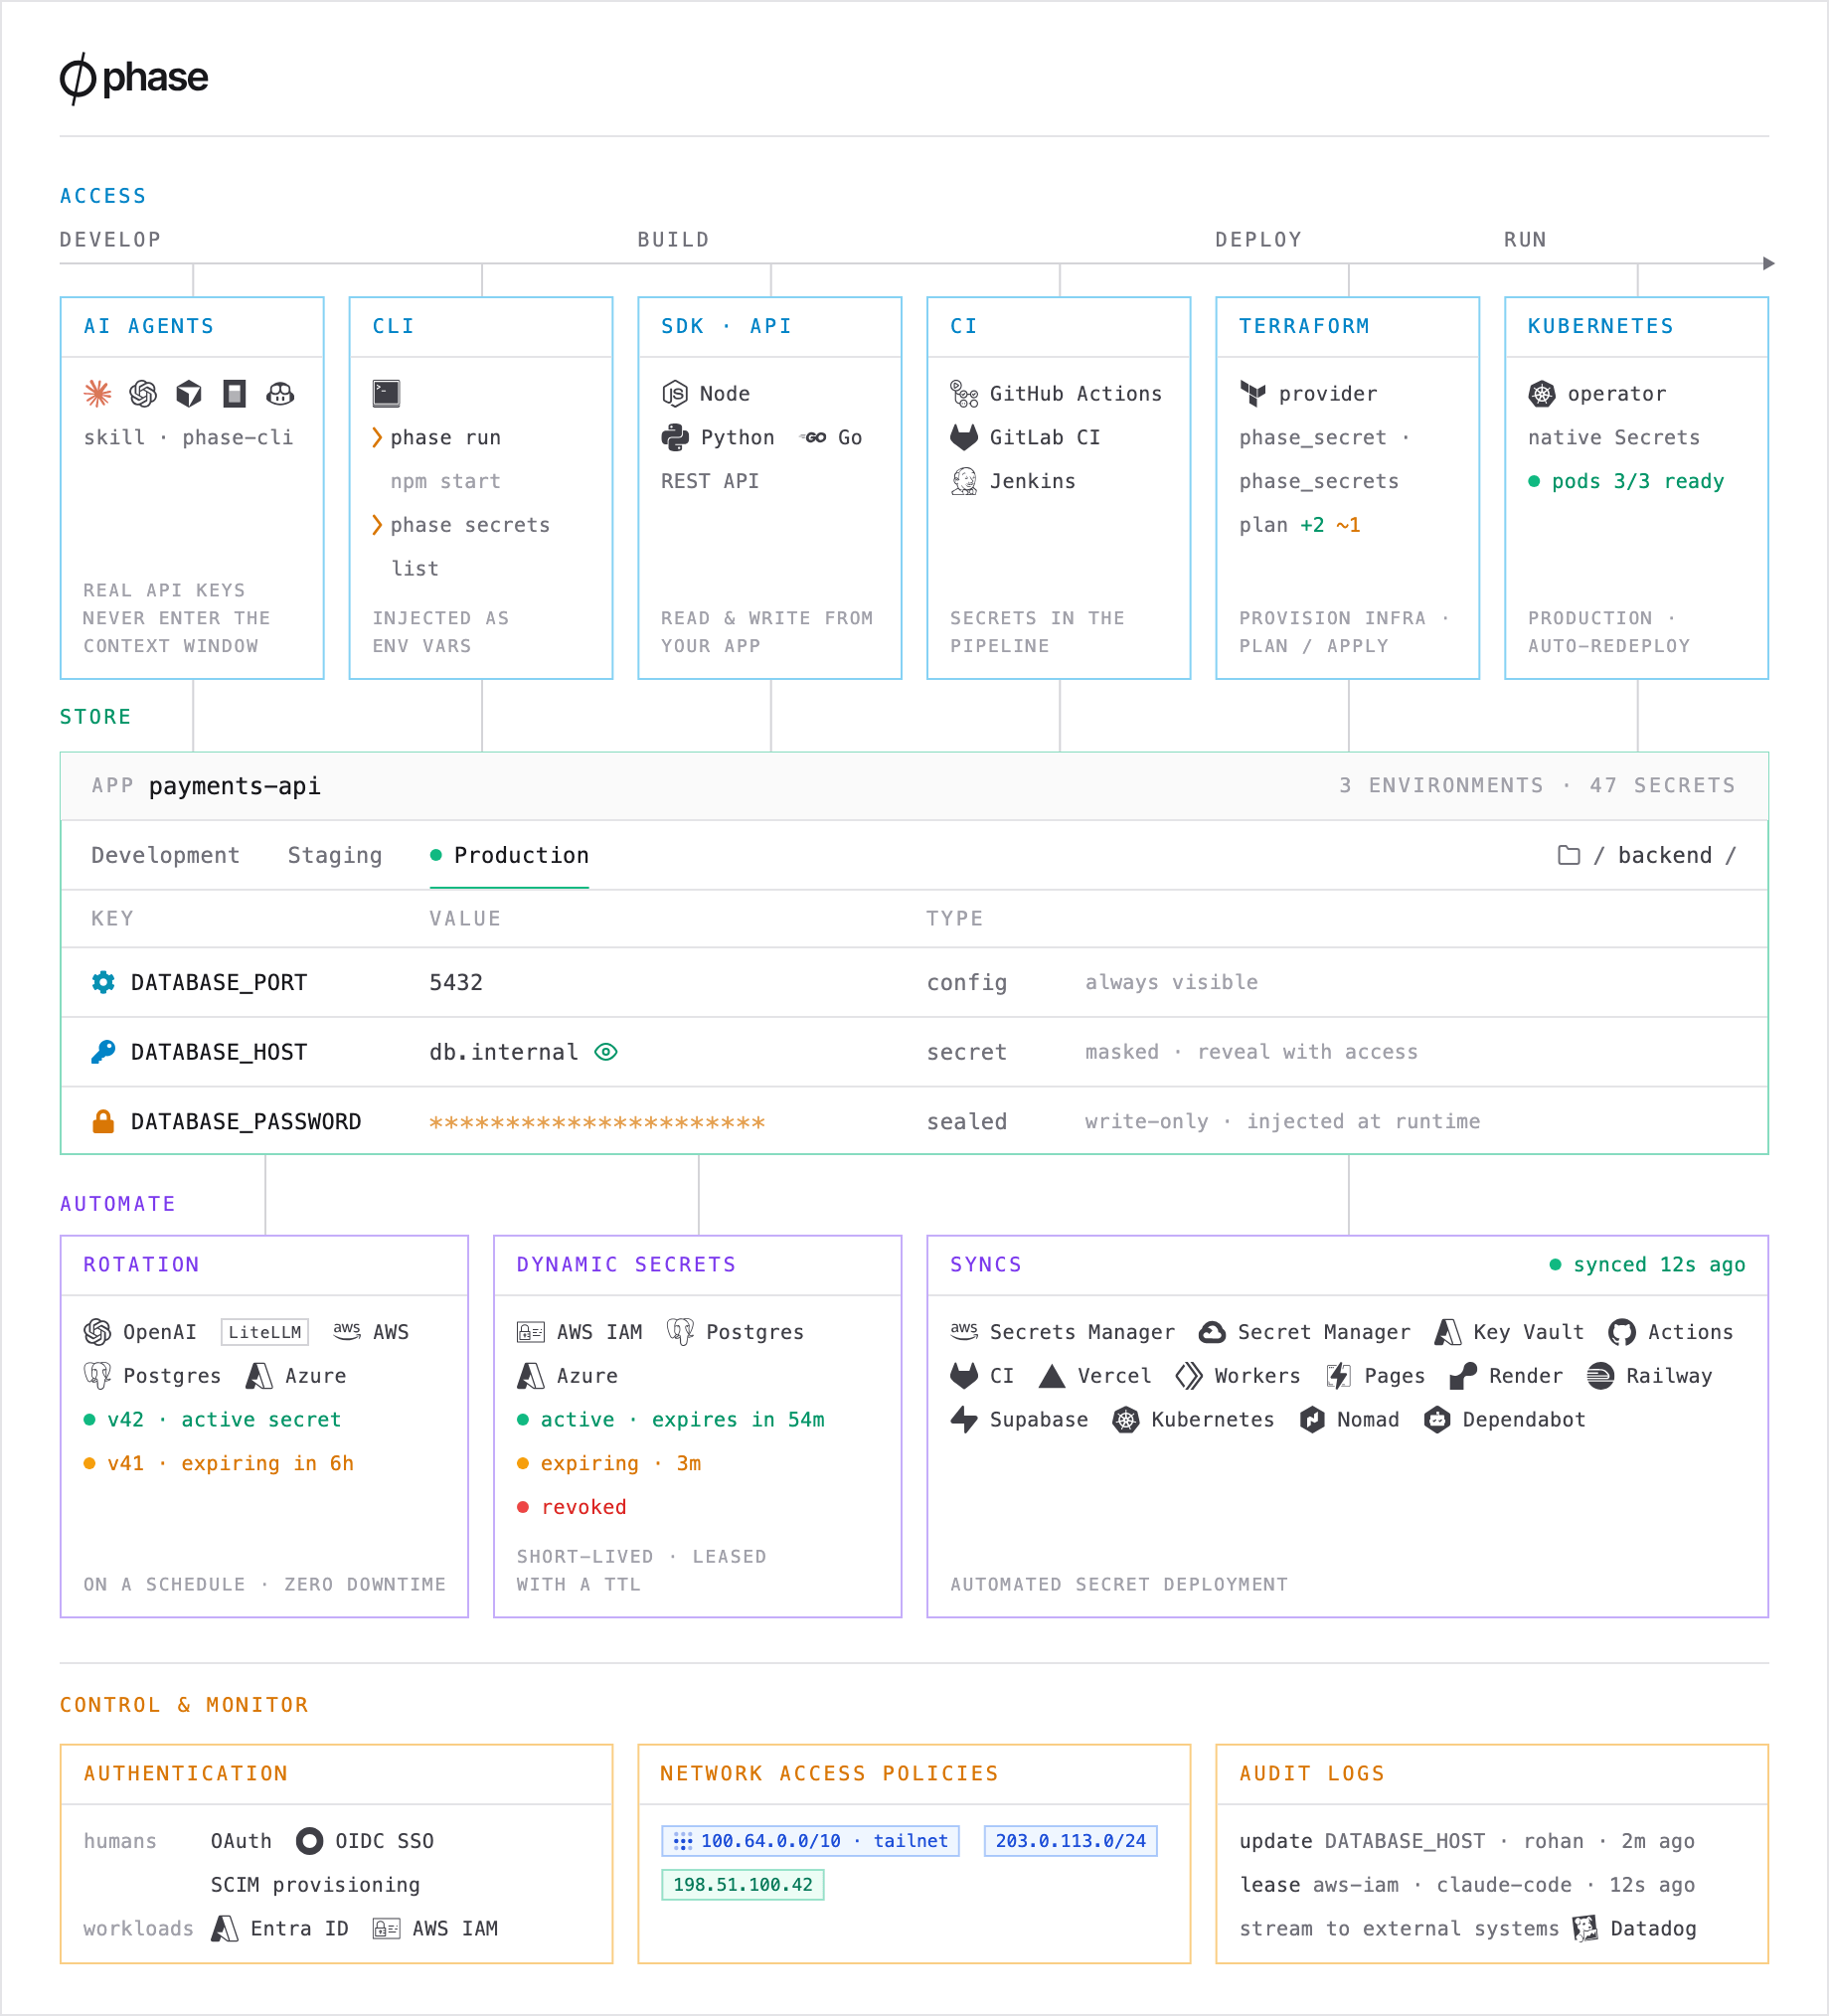This screenshot has height=2016, width=1829.
Task: Click the 203.0.113.0/24 network chip
Action: click(1071, 1841)
